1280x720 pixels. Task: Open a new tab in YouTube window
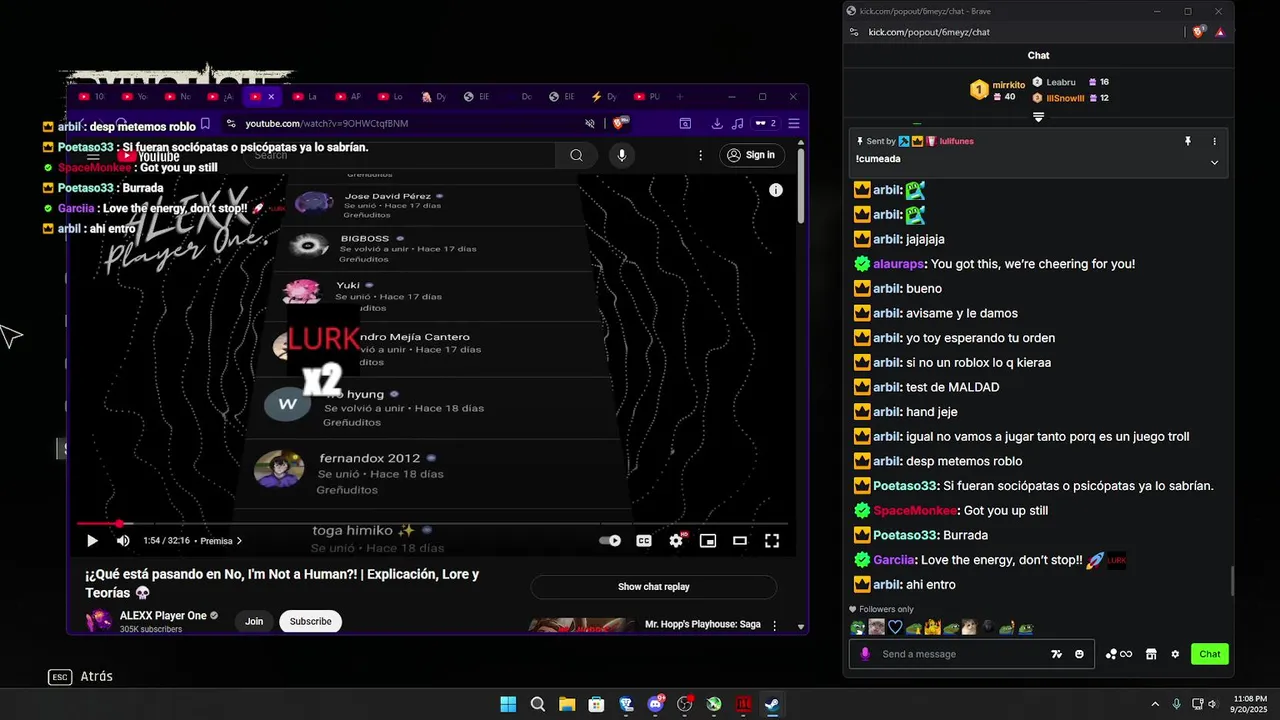point(680,97)
